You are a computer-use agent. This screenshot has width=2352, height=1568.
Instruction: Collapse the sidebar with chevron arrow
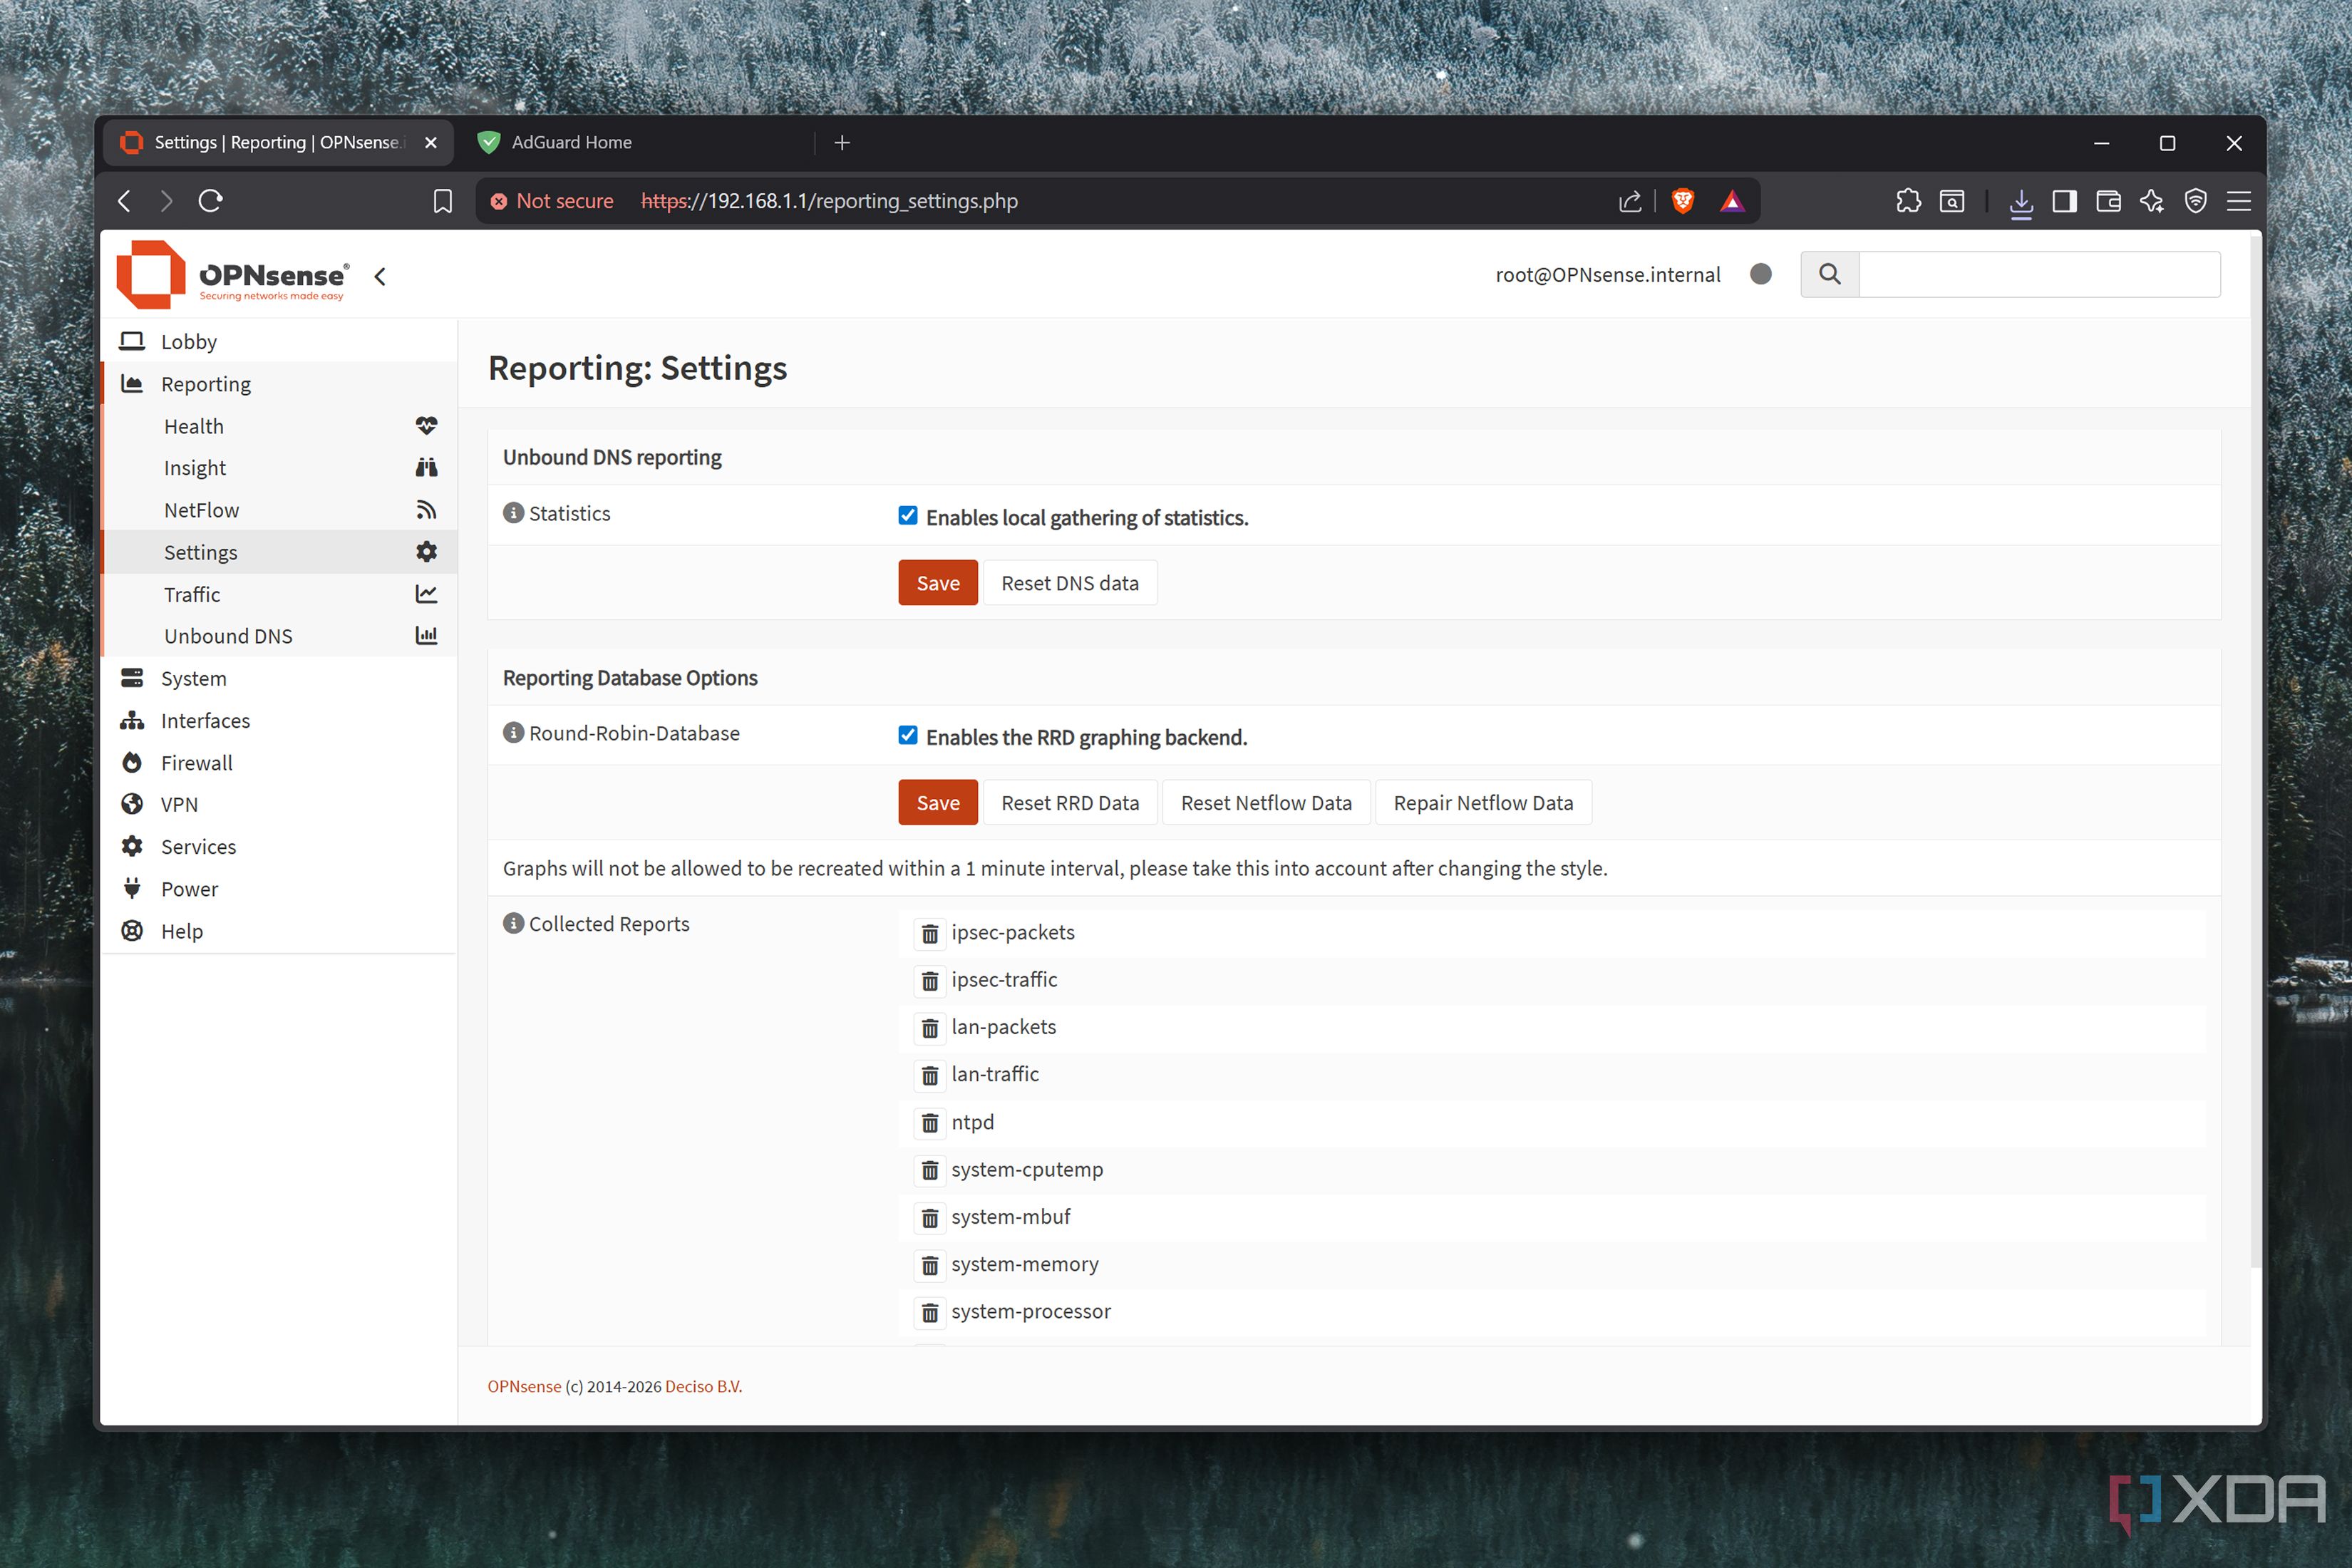click(380, 277)
